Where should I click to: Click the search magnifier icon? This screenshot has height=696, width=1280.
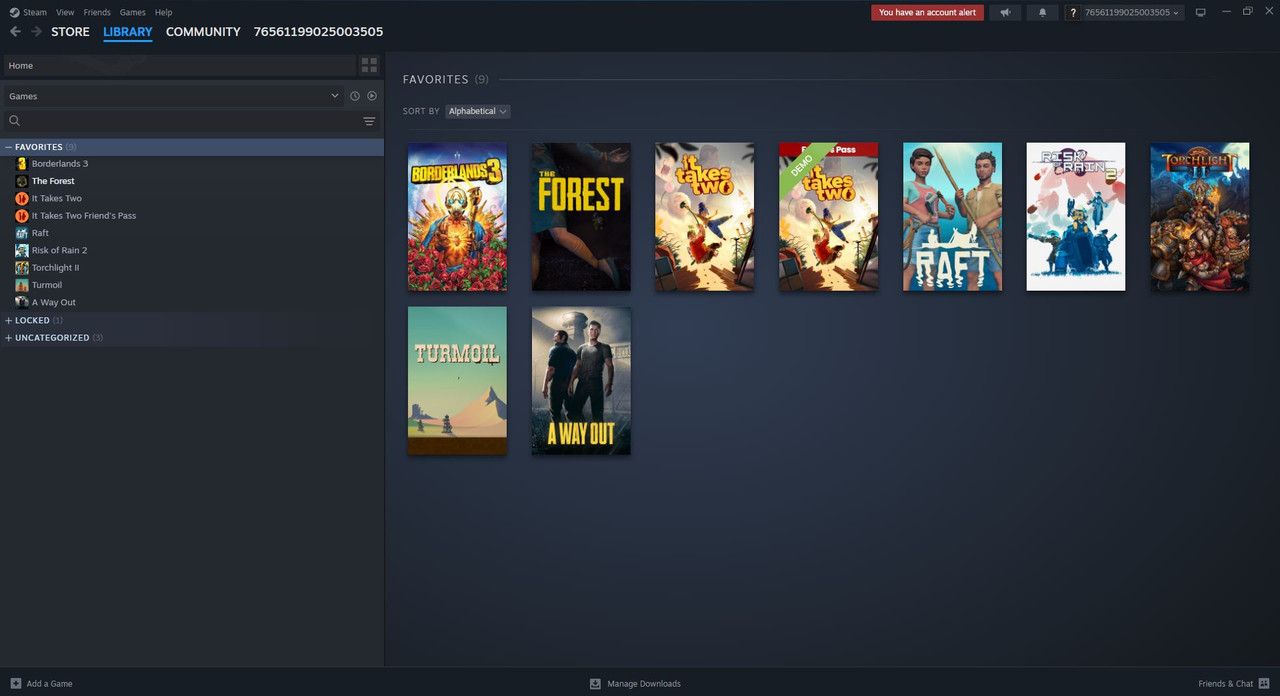pyautogui.click(x=14, y=121)
